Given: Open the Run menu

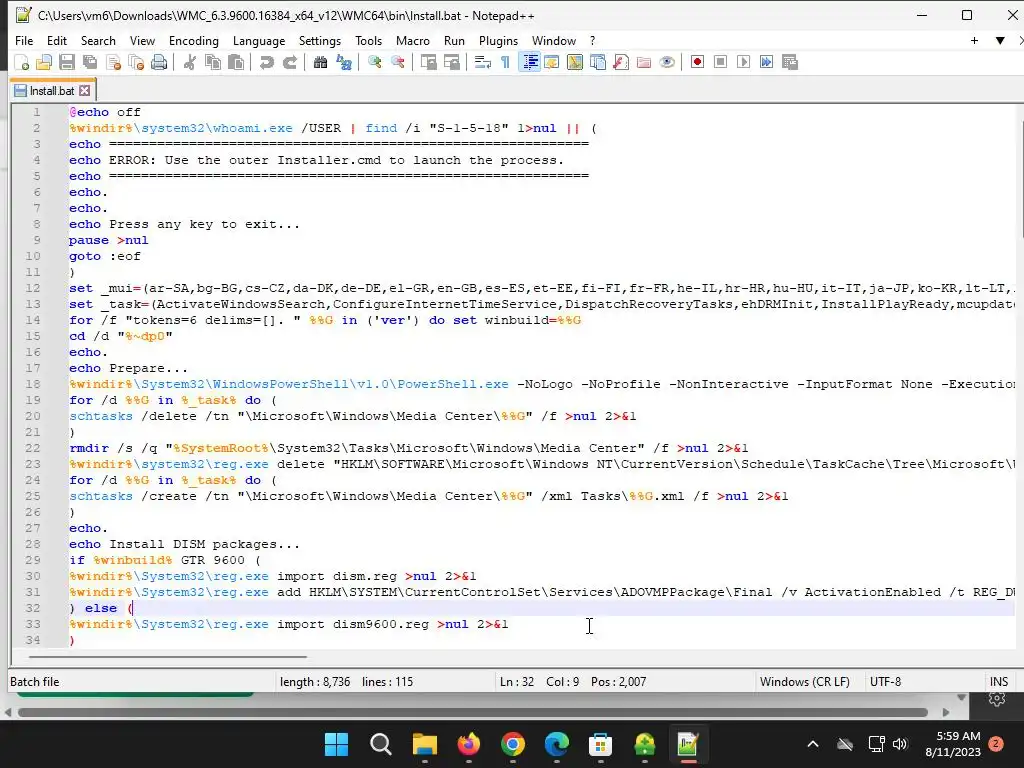Looking at the screenshot, I should 455,40.
